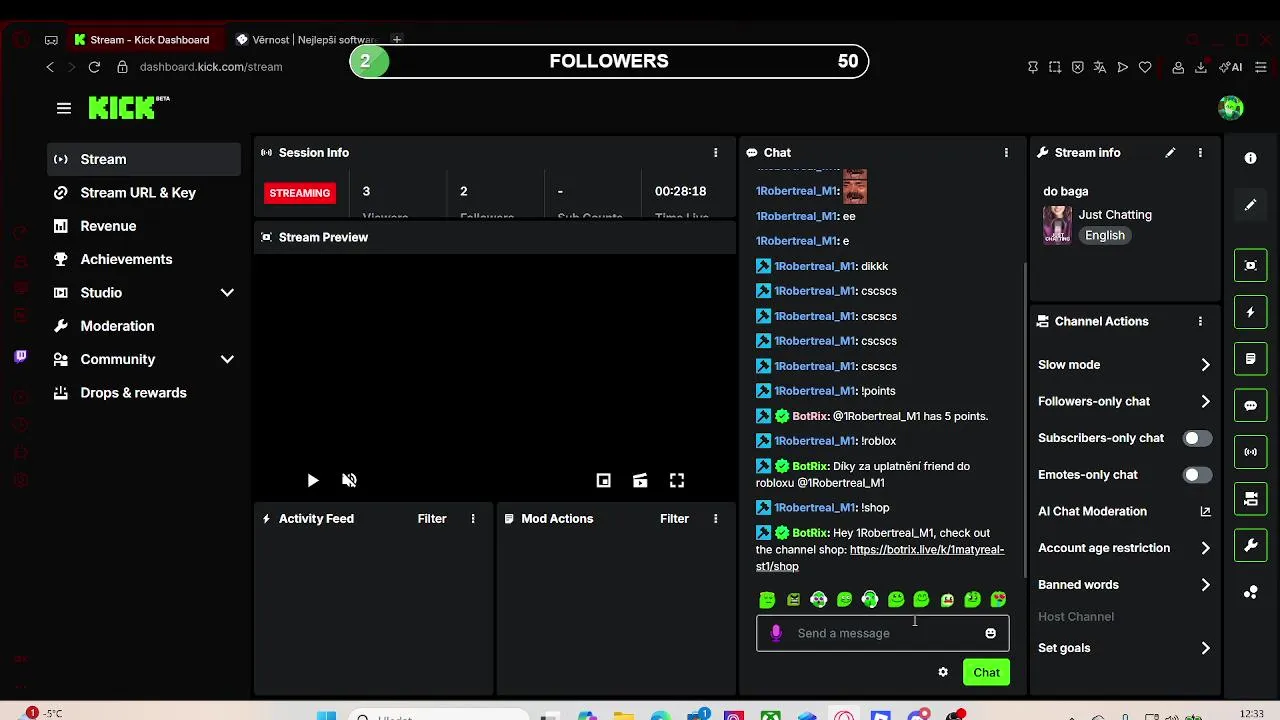
Task: Toggle Subscribers-only chat switch
Action: 1197,438
